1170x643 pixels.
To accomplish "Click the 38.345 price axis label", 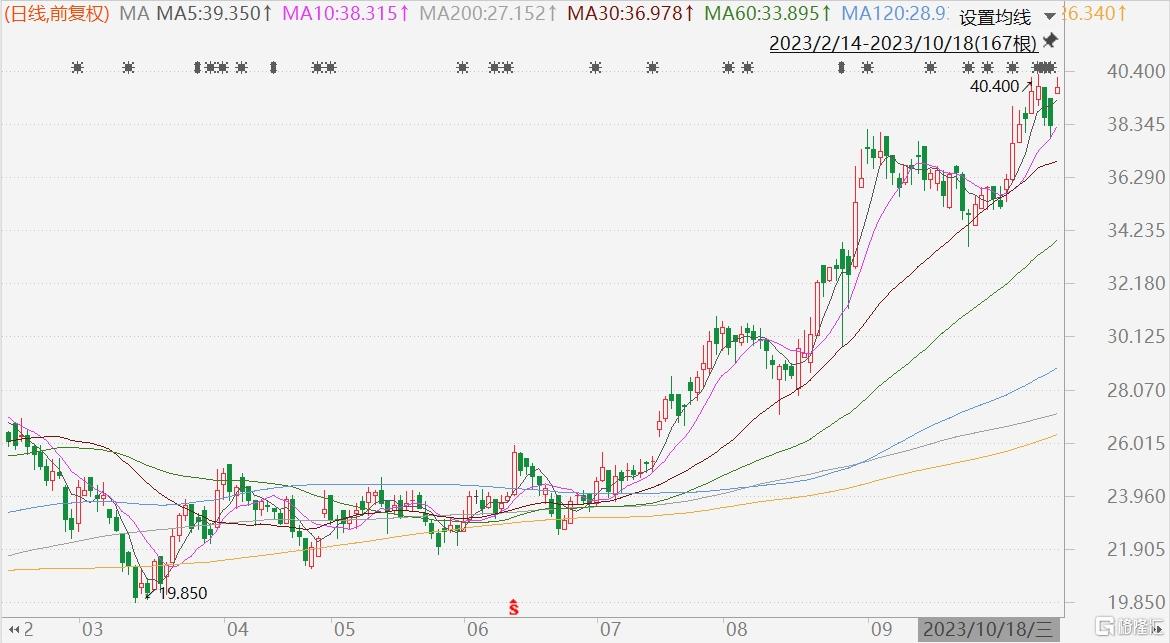I will click(1136, 125).
